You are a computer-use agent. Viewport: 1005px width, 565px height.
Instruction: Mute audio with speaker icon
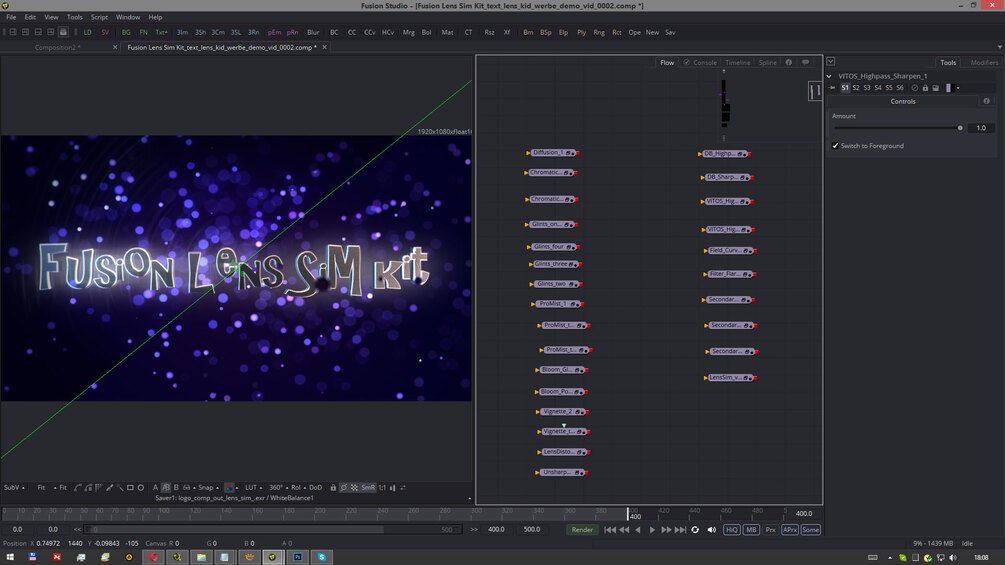click(x=711, y=530)
